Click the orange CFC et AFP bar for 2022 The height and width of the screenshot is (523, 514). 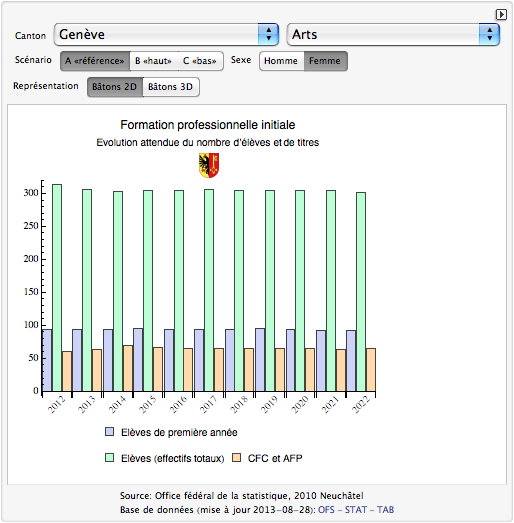(371, 370)
